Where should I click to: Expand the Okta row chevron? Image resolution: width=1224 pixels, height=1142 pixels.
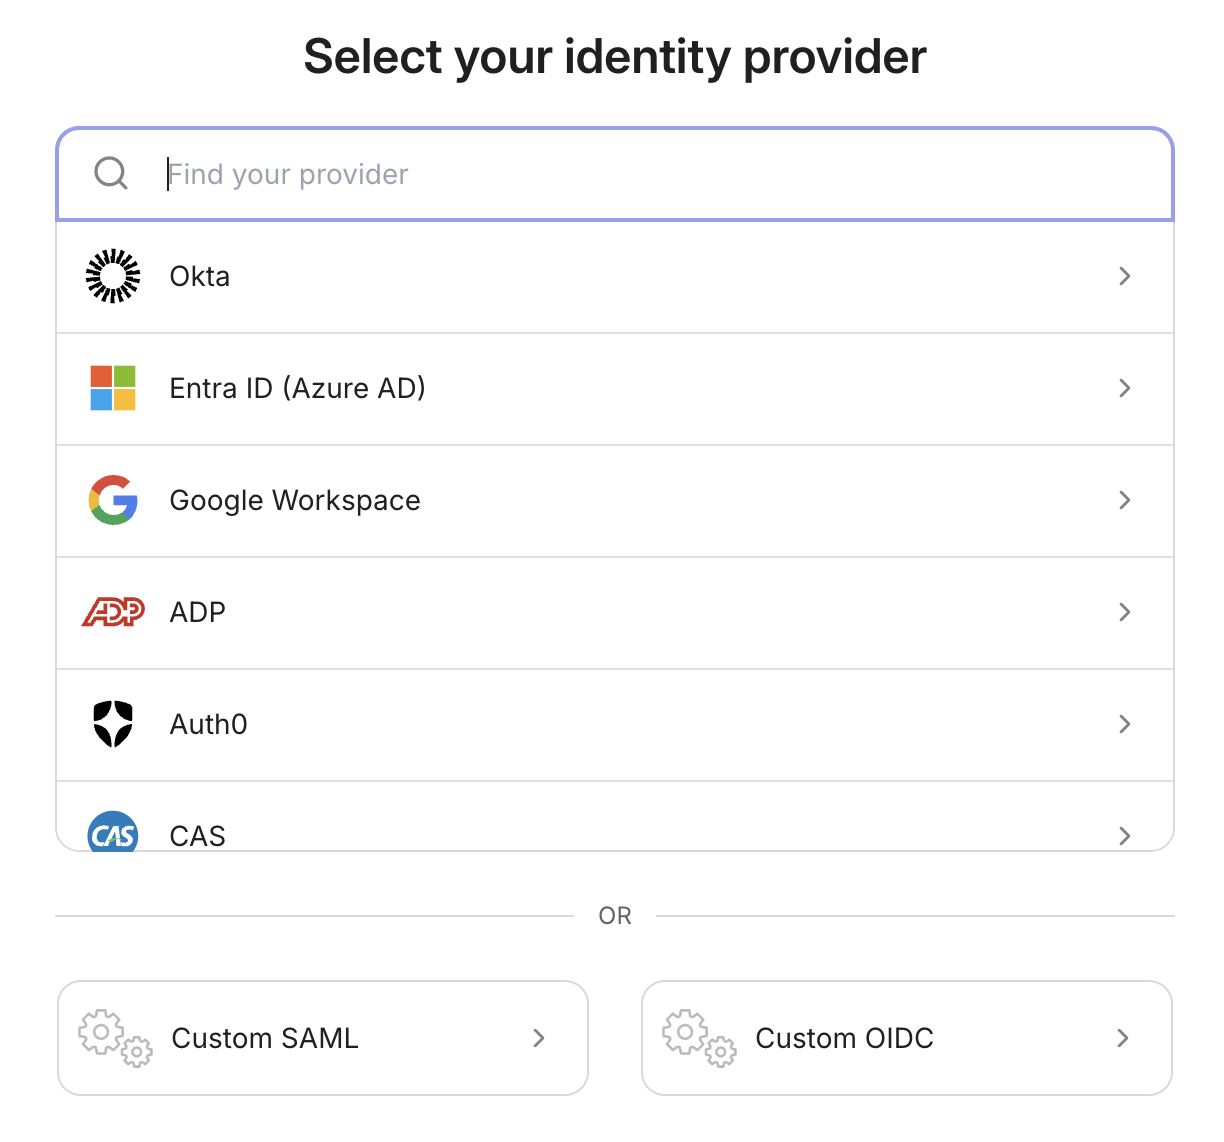(1125, 276)
